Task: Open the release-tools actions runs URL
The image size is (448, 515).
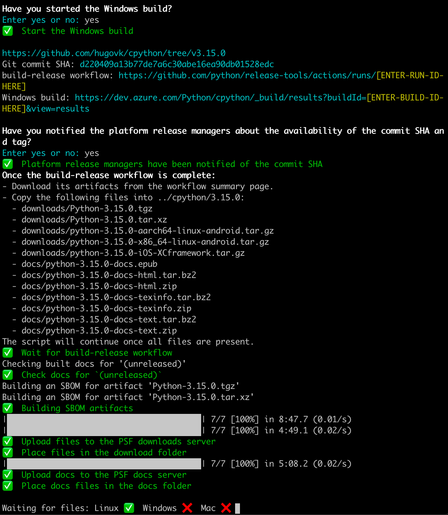Action: click(x=247, y=75)
